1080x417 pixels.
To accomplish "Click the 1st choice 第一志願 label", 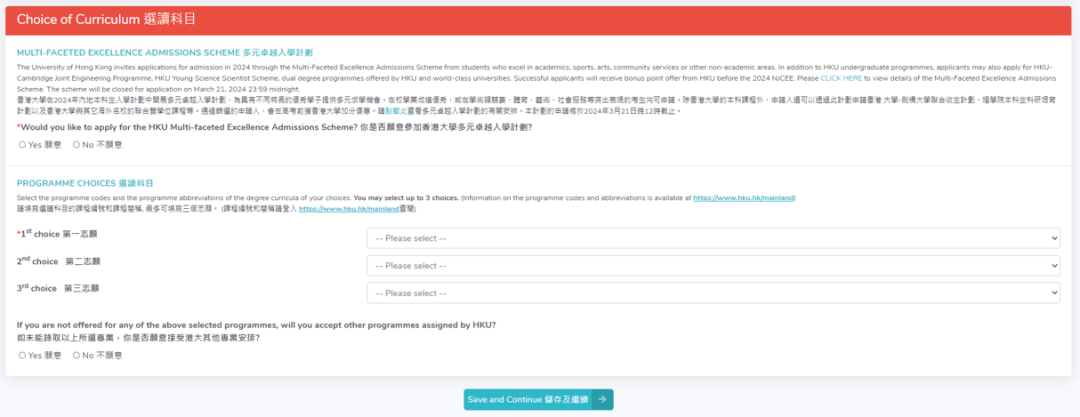I will pyautogui.click(x=56, y=234).
